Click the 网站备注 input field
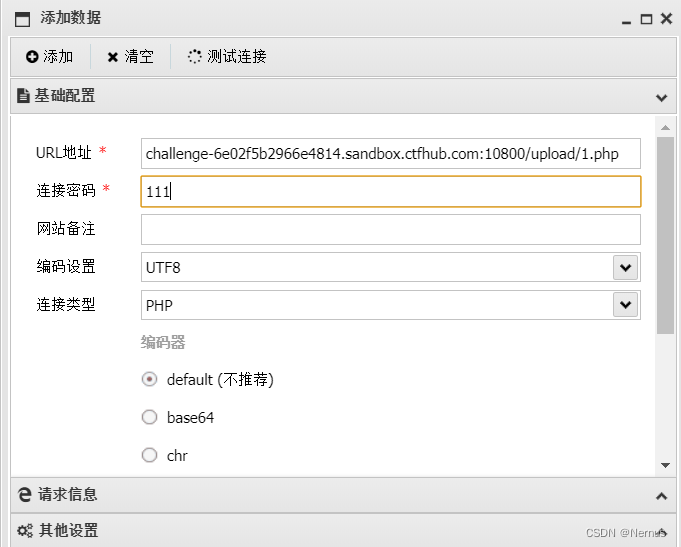Viewport: 681px width, 547px height. (390, 229)
